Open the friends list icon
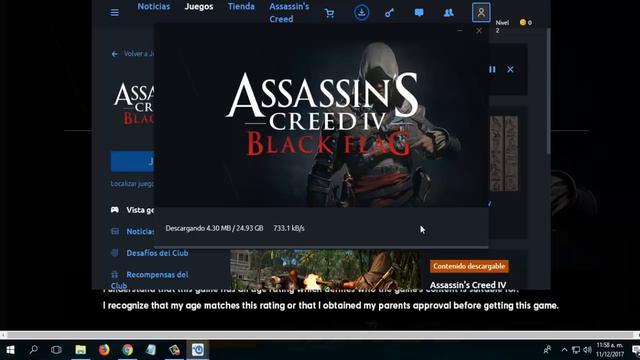This screenshot has height=360, width=640. tap(449, 13)
